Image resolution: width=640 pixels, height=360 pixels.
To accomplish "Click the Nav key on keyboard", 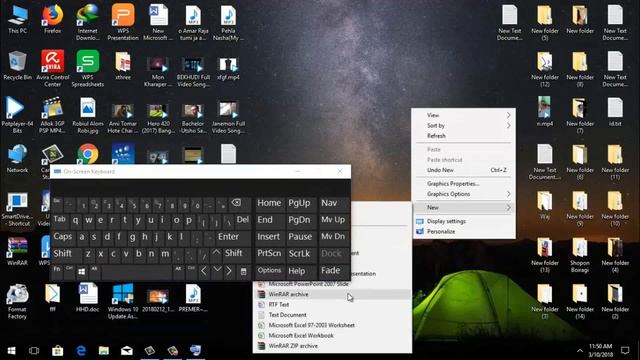I will 333,203.
